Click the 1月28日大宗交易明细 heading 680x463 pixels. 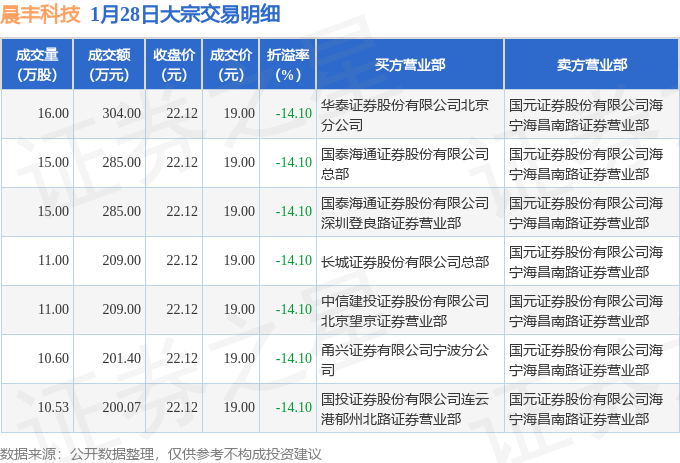185,15
